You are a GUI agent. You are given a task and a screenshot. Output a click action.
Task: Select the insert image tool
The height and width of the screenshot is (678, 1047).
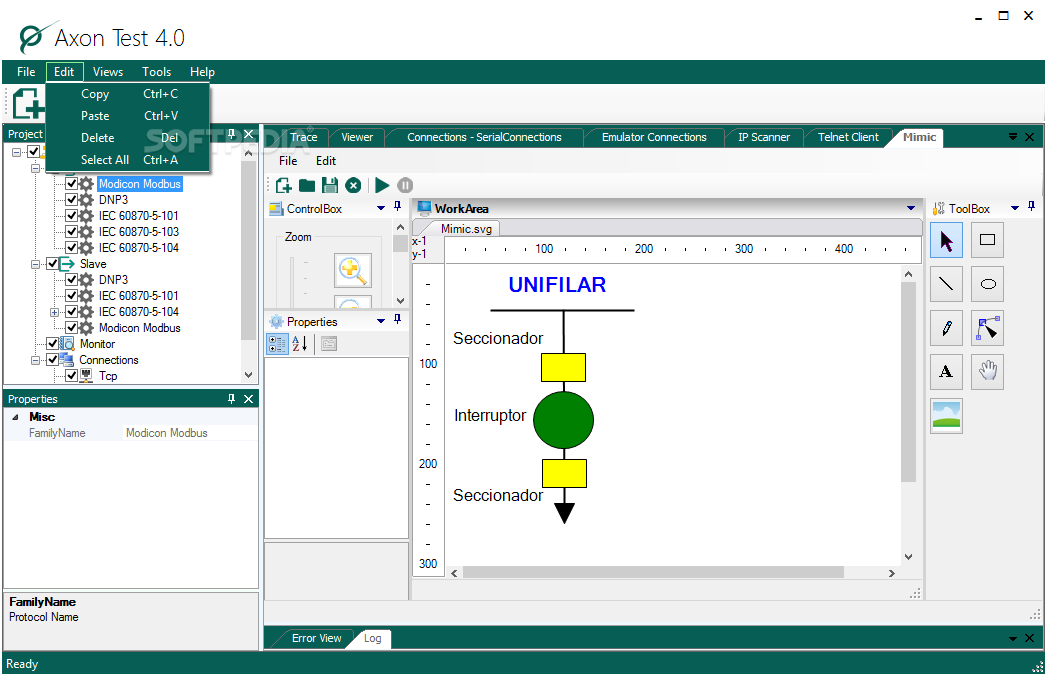pos(946,415)
